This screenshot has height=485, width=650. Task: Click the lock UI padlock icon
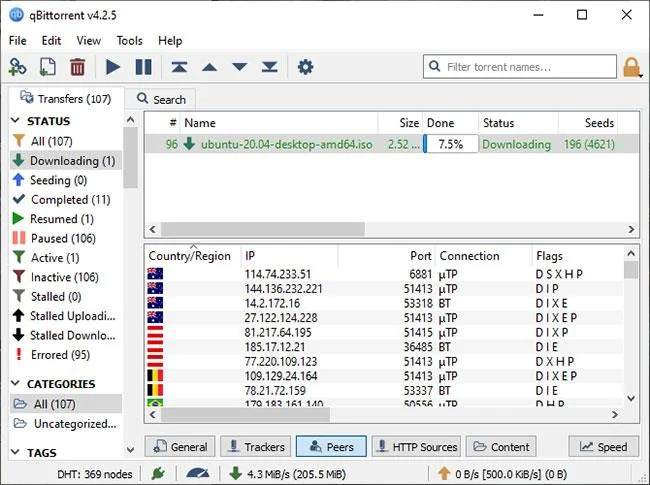pos(632,67)
